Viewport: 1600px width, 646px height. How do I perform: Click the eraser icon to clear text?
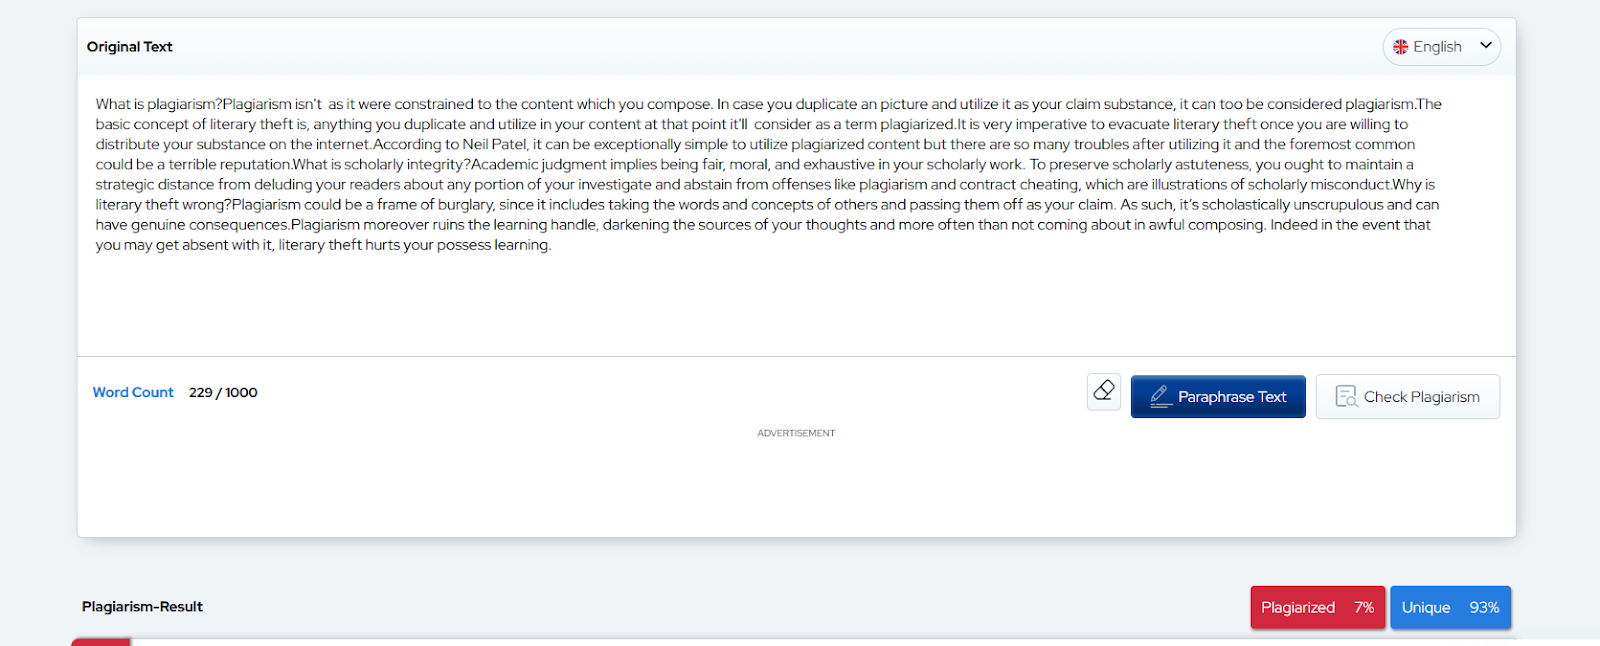click(x=1104, y=391)
